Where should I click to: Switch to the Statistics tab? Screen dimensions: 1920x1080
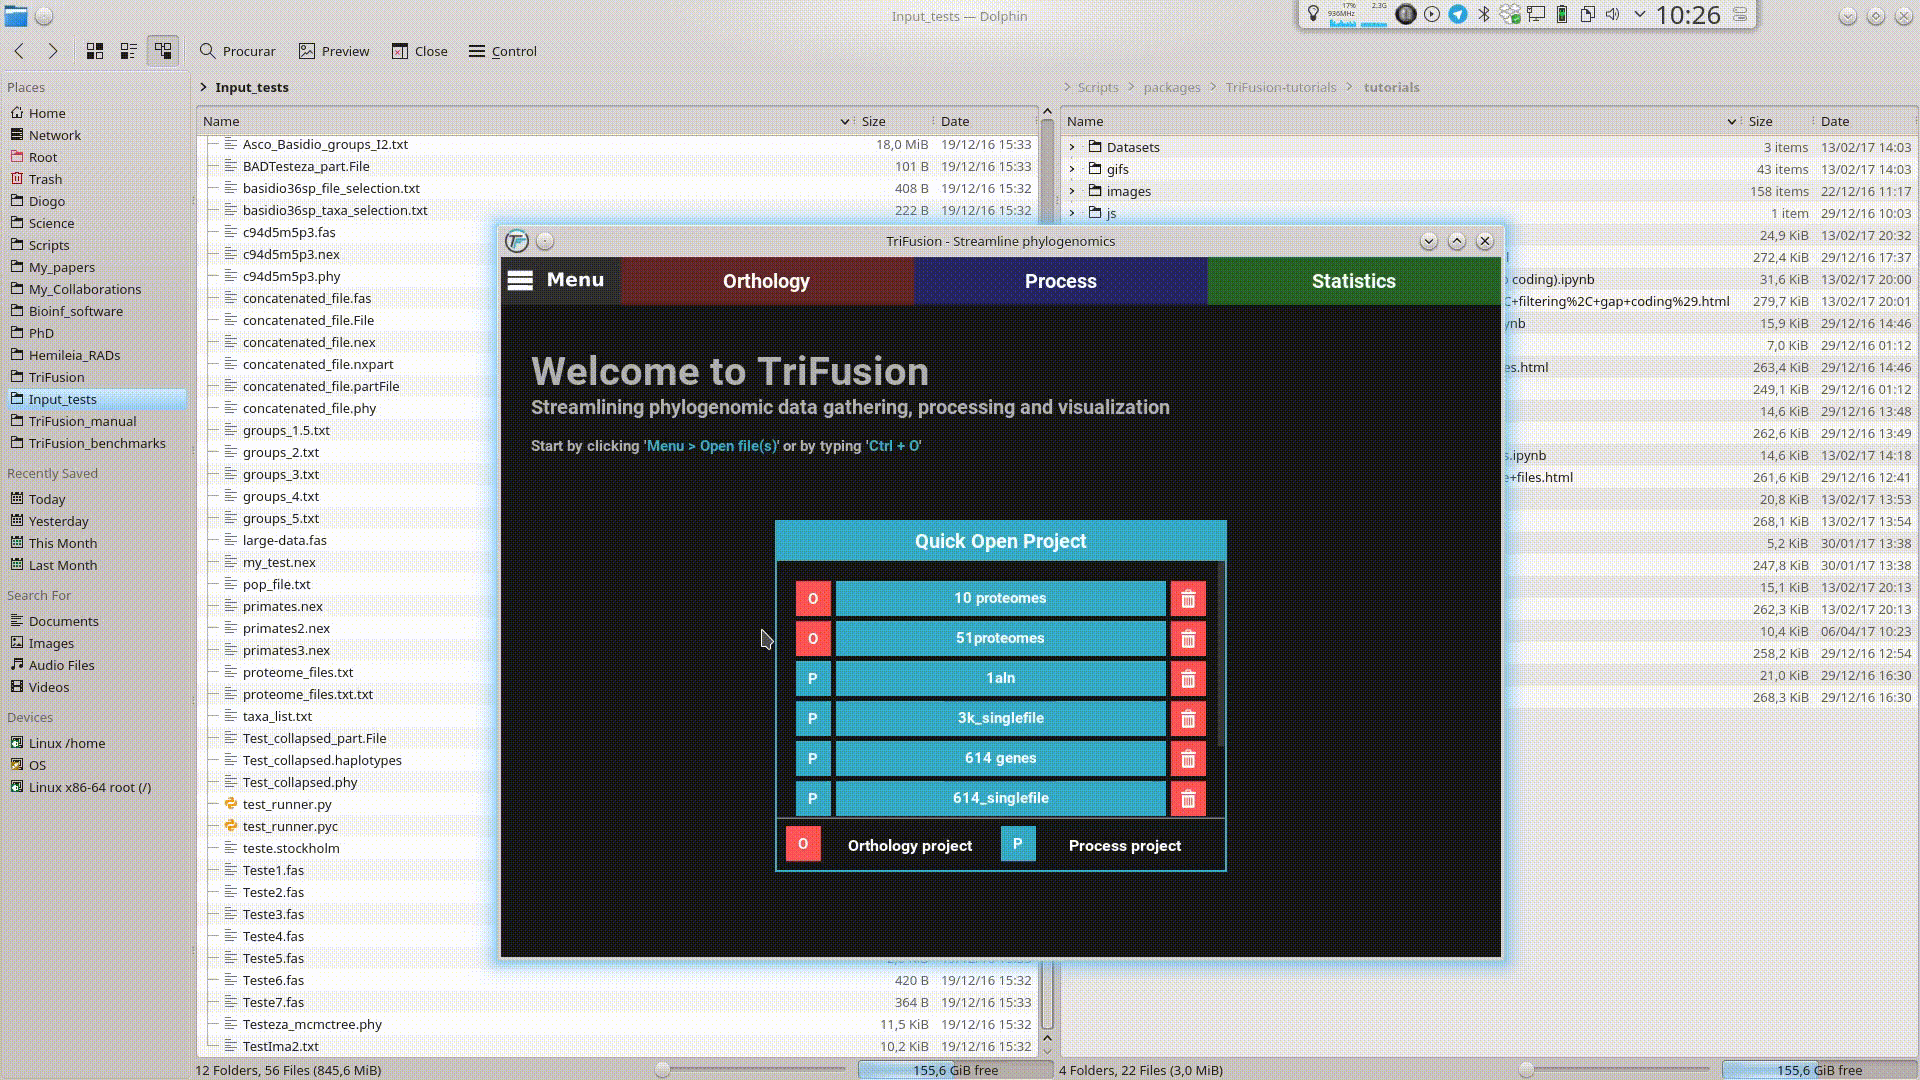click(x=1353, y=281)
